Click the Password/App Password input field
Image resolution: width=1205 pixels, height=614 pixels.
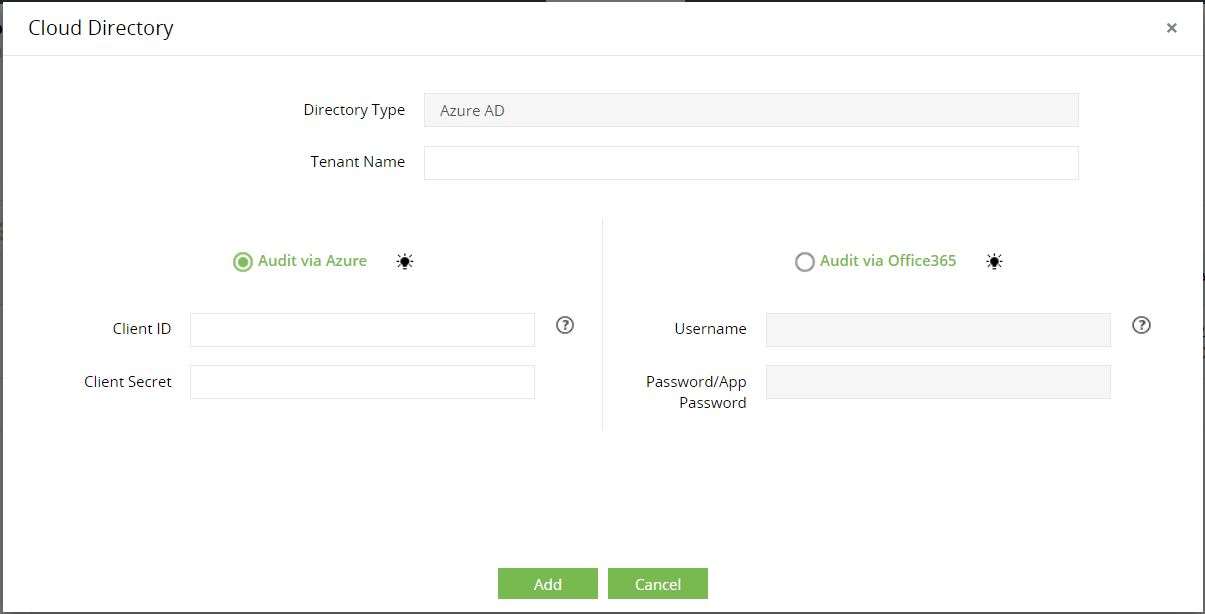938,382
